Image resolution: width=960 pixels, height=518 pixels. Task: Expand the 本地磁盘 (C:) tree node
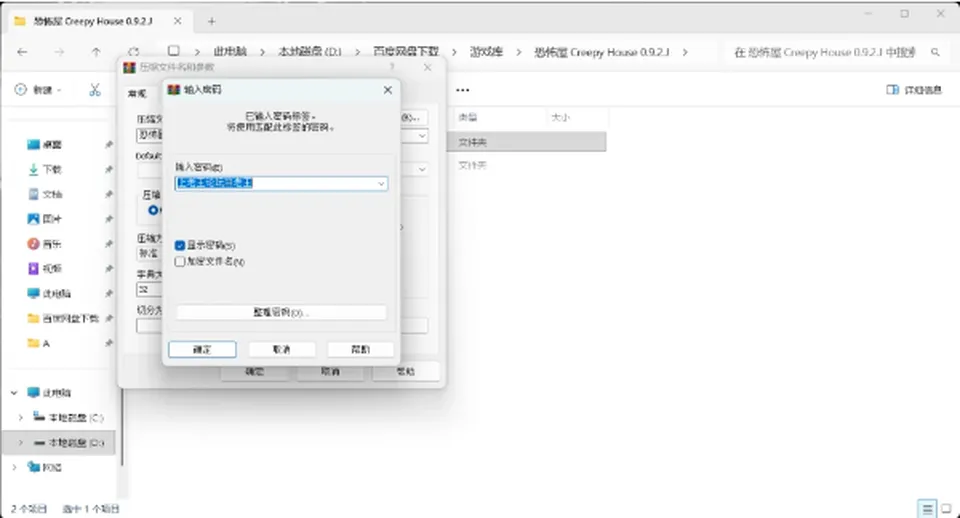[x=20, y=418]
